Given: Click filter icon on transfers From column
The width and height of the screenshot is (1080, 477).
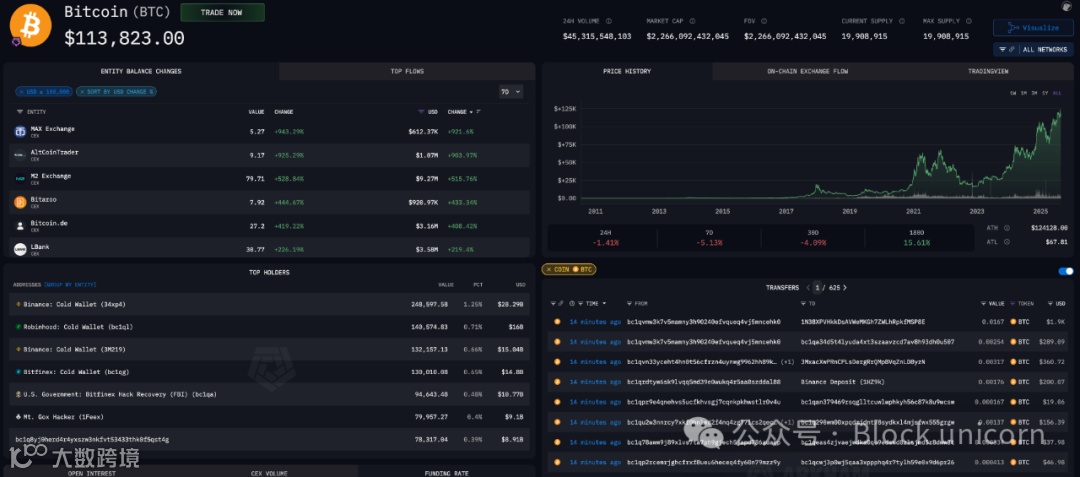Looking at the screenshot, I should click(630, 304).
